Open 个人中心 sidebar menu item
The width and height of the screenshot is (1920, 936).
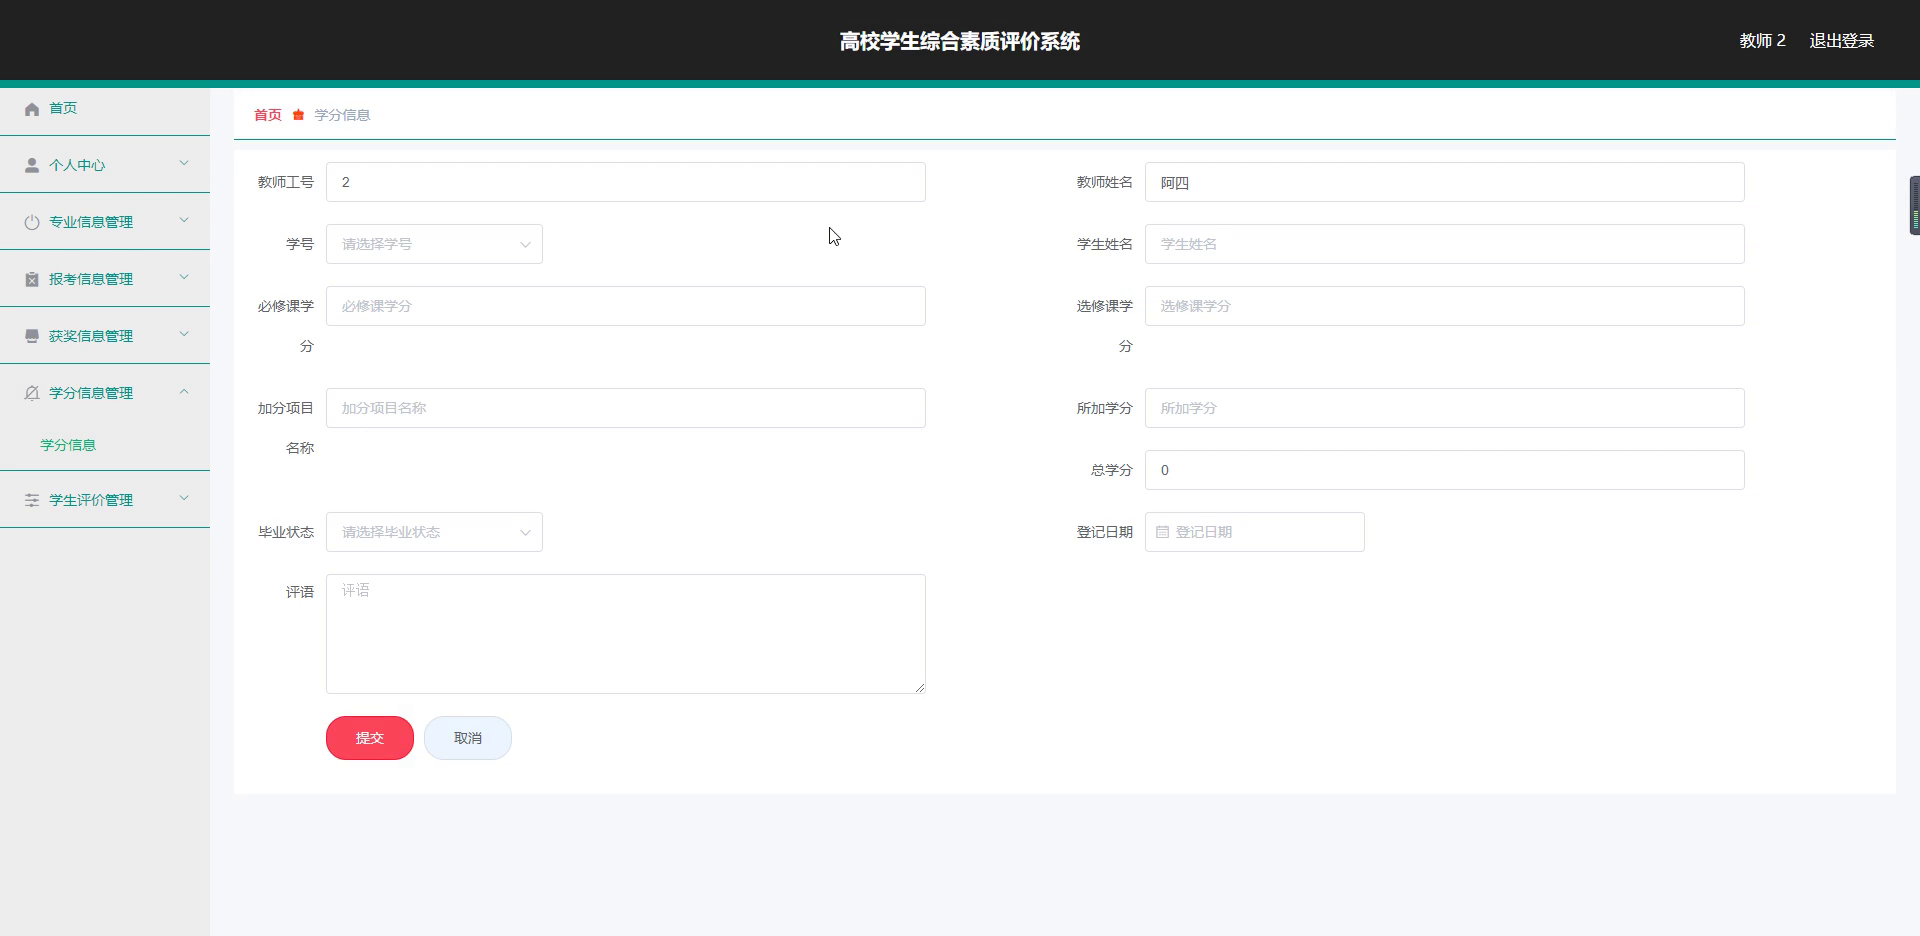click(105, 165)
